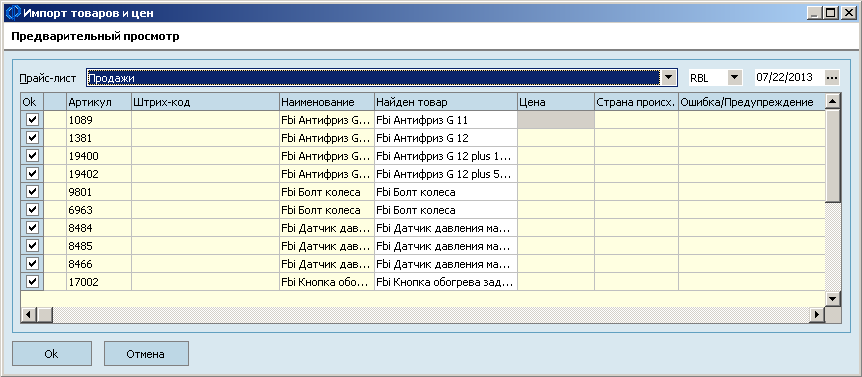Select the highlighted Цена cell for 1089
This screenshot has height=377, width=862.
556,120
